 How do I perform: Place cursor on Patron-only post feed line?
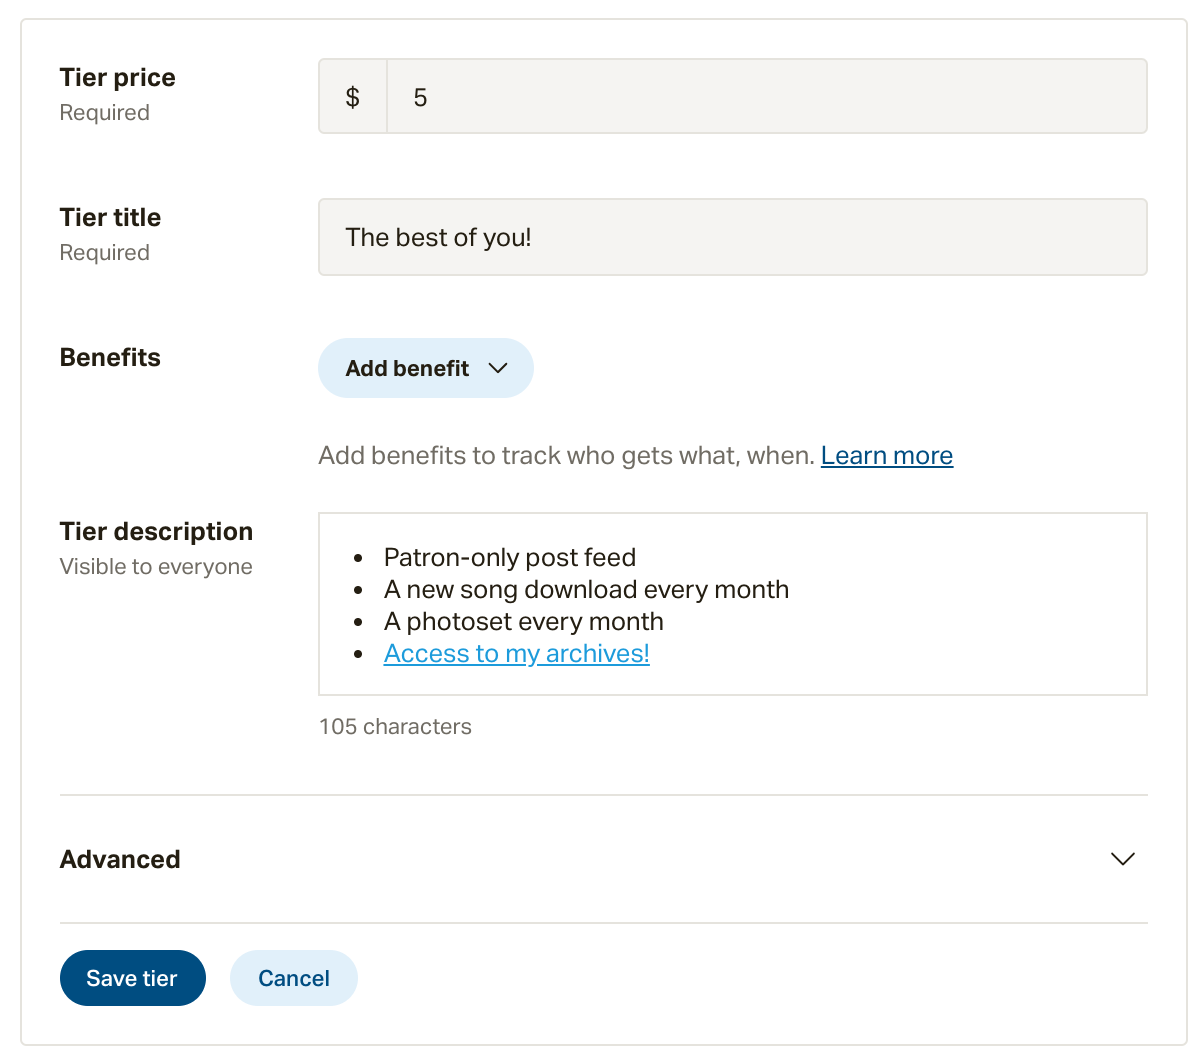(510, 557)
